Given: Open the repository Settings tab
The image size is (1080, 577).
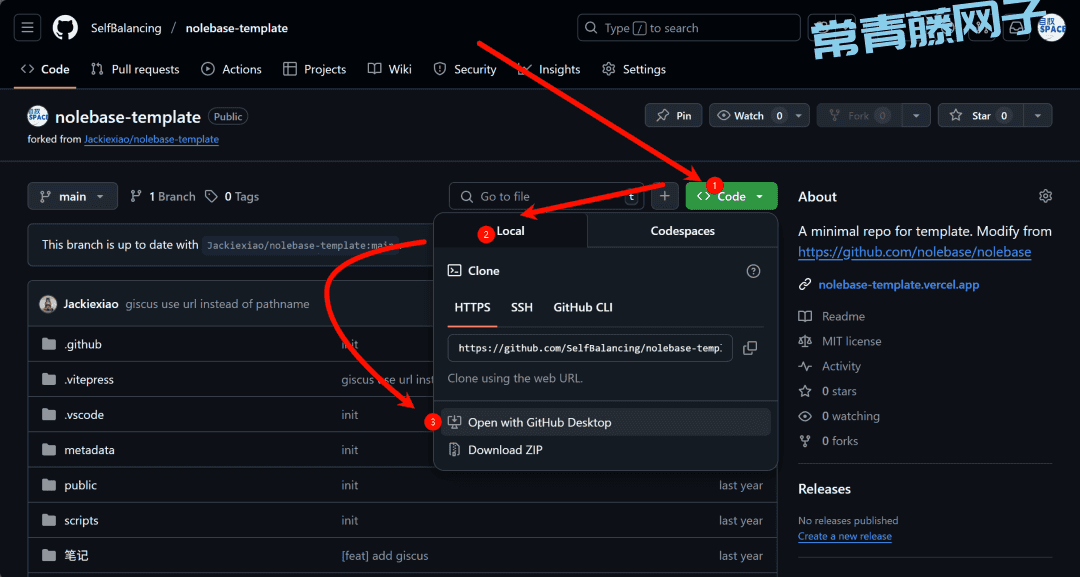Looking at the screenshot, I should pyautogui.click(x=634, y=69).
